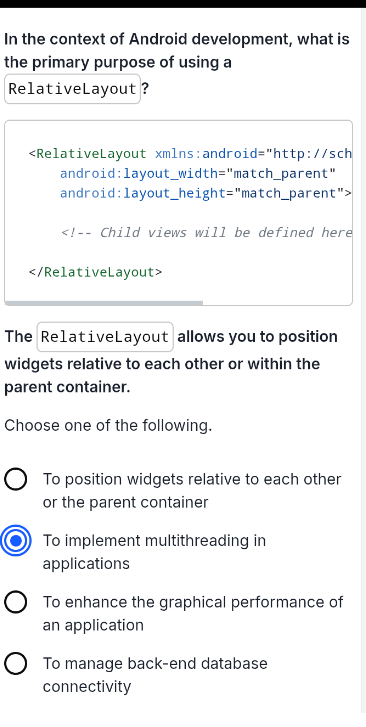366x727 pixels.
Task: Click the android:layout_width attribute line
Action: pyautogui.click(x=198, y=174)
